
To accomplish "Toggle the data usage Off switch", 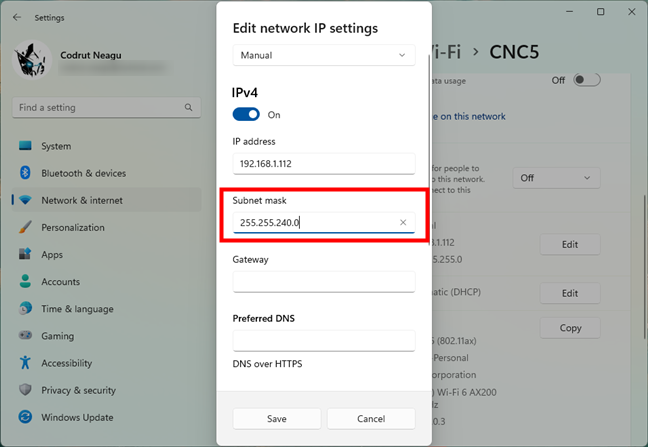I will (x=587, y=80).
